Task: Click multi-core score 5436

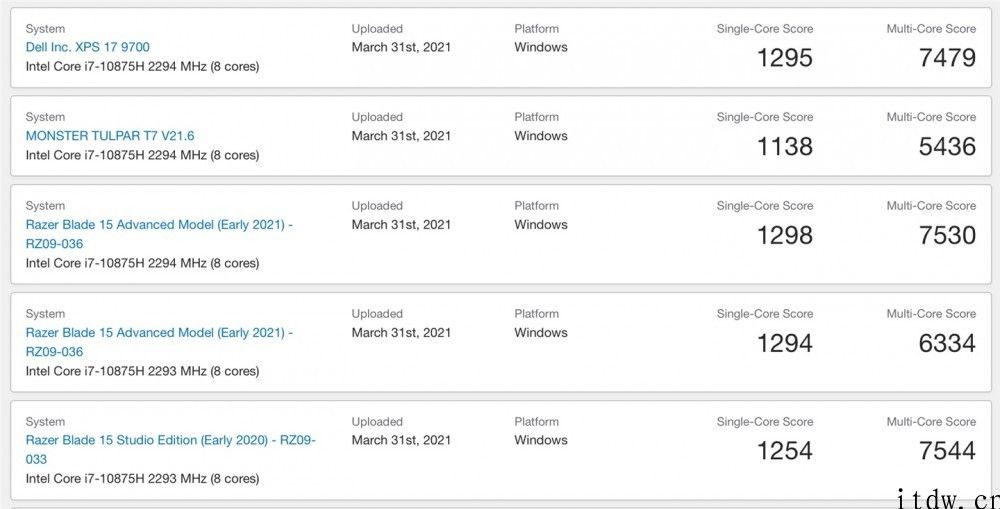Action: pos(947,147)
